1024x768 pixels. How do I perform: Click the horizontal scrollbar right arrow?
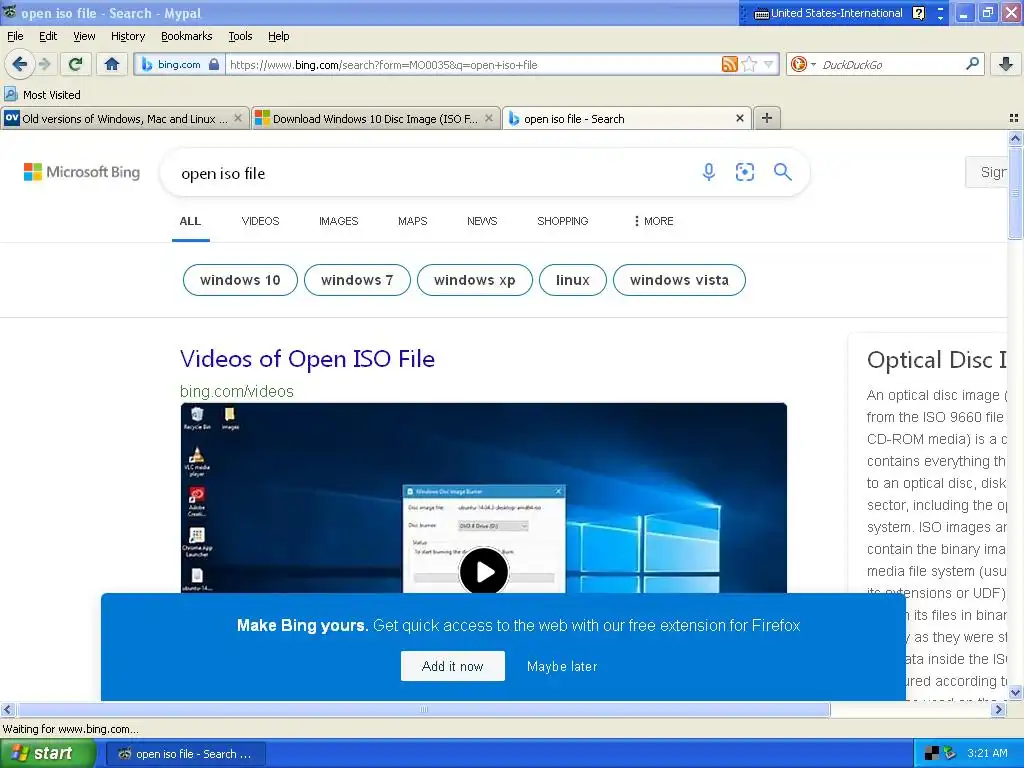[999, 709]
